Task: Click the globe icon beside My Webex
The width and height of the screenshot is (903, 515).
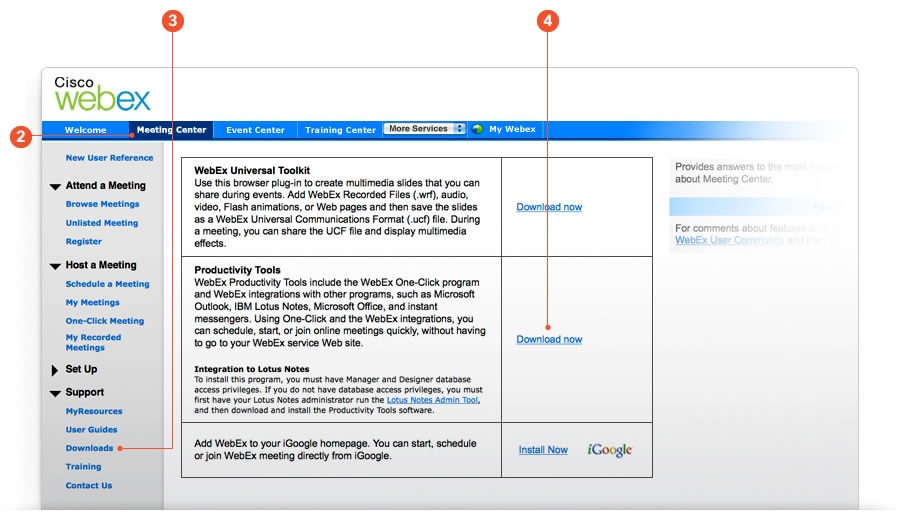Action: click(477, 129)
